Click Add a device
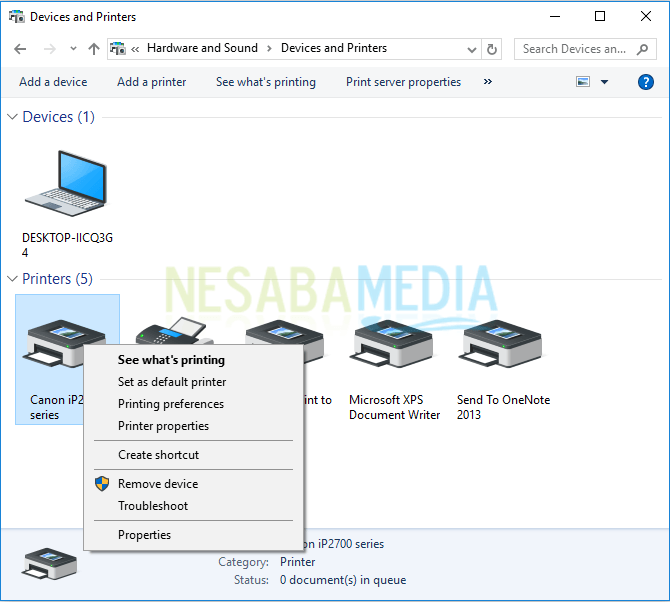This screenshot has width=670, height=602. point(53,82)
